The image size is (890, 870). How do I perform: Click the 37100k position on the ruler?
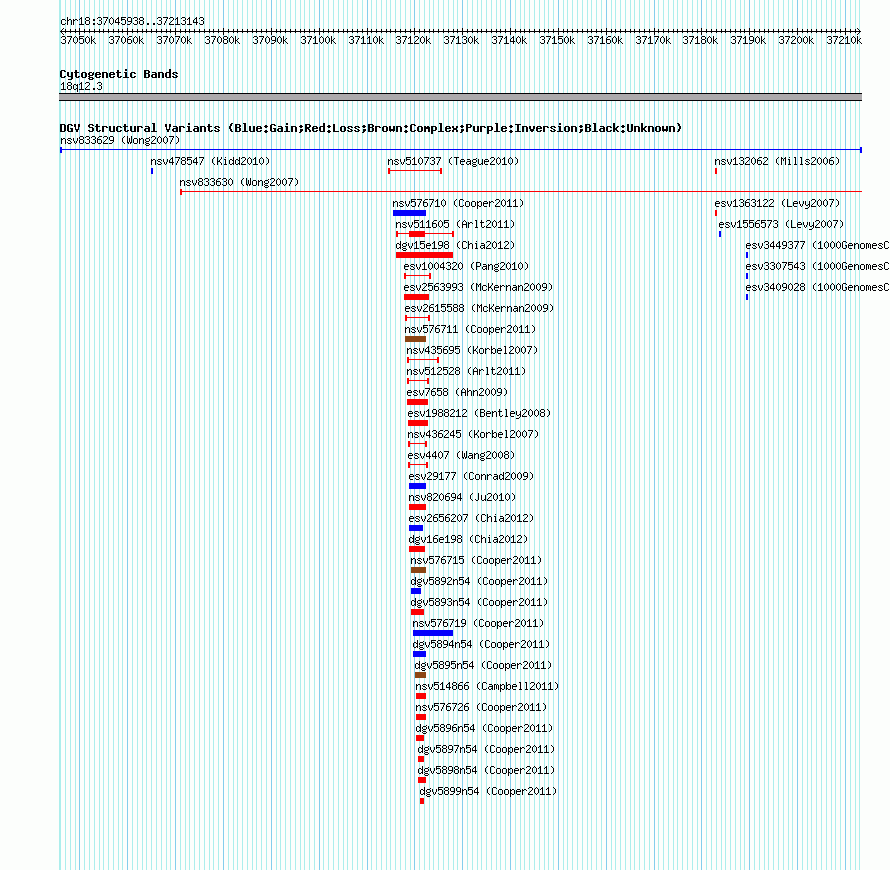pos(318,40)
